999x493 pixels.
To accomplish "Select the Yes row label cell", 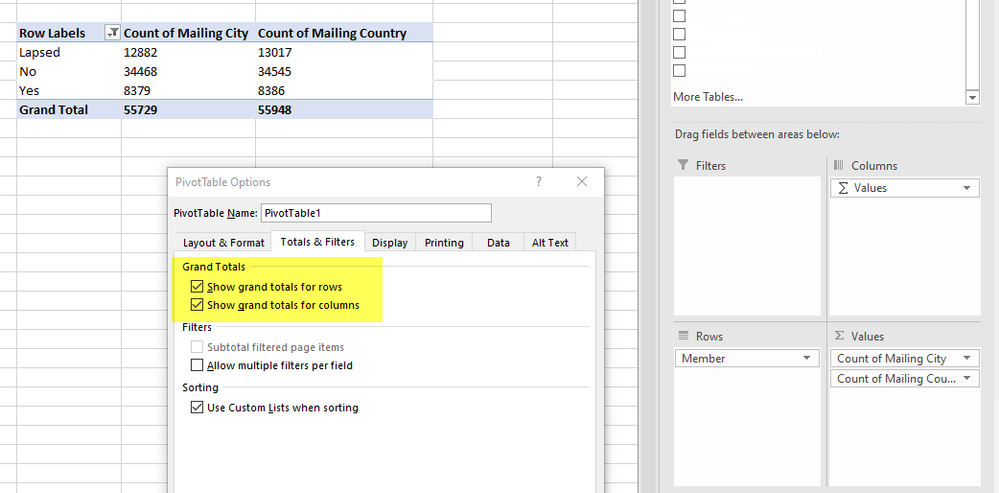I will [69, 90].
